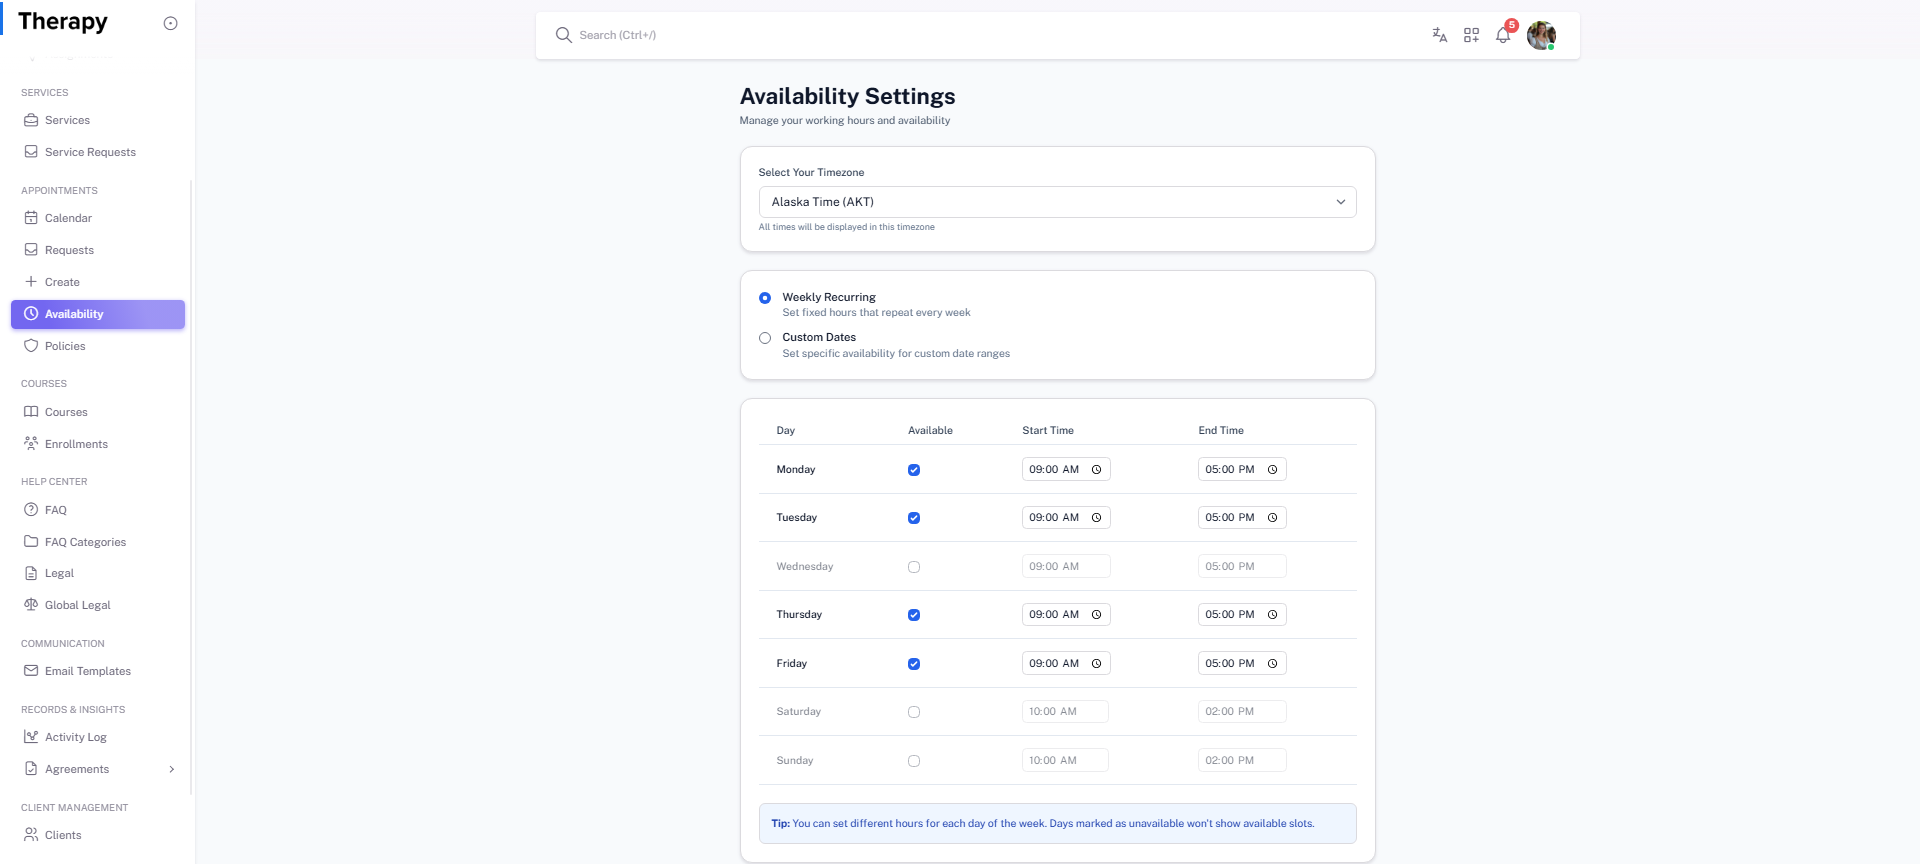This screenshot has width=1920, height=864.
Task: Go to the Activity Log page
Action: pyautogui.click(x=98, y=737)
